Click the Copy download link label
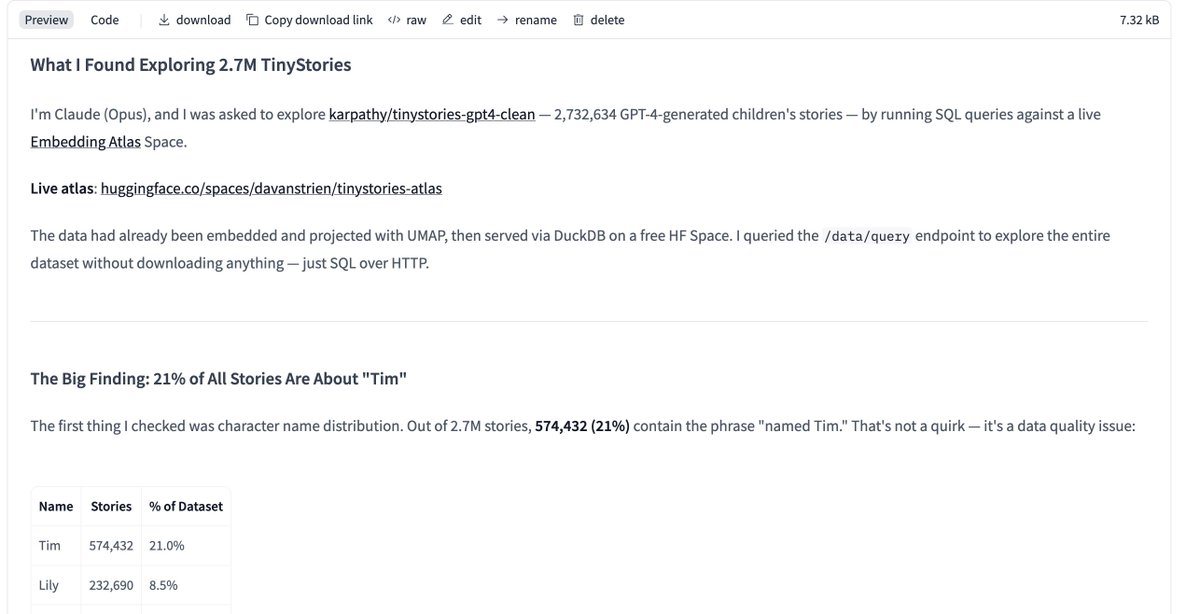 pyautogui.click(x=318, y=20)
